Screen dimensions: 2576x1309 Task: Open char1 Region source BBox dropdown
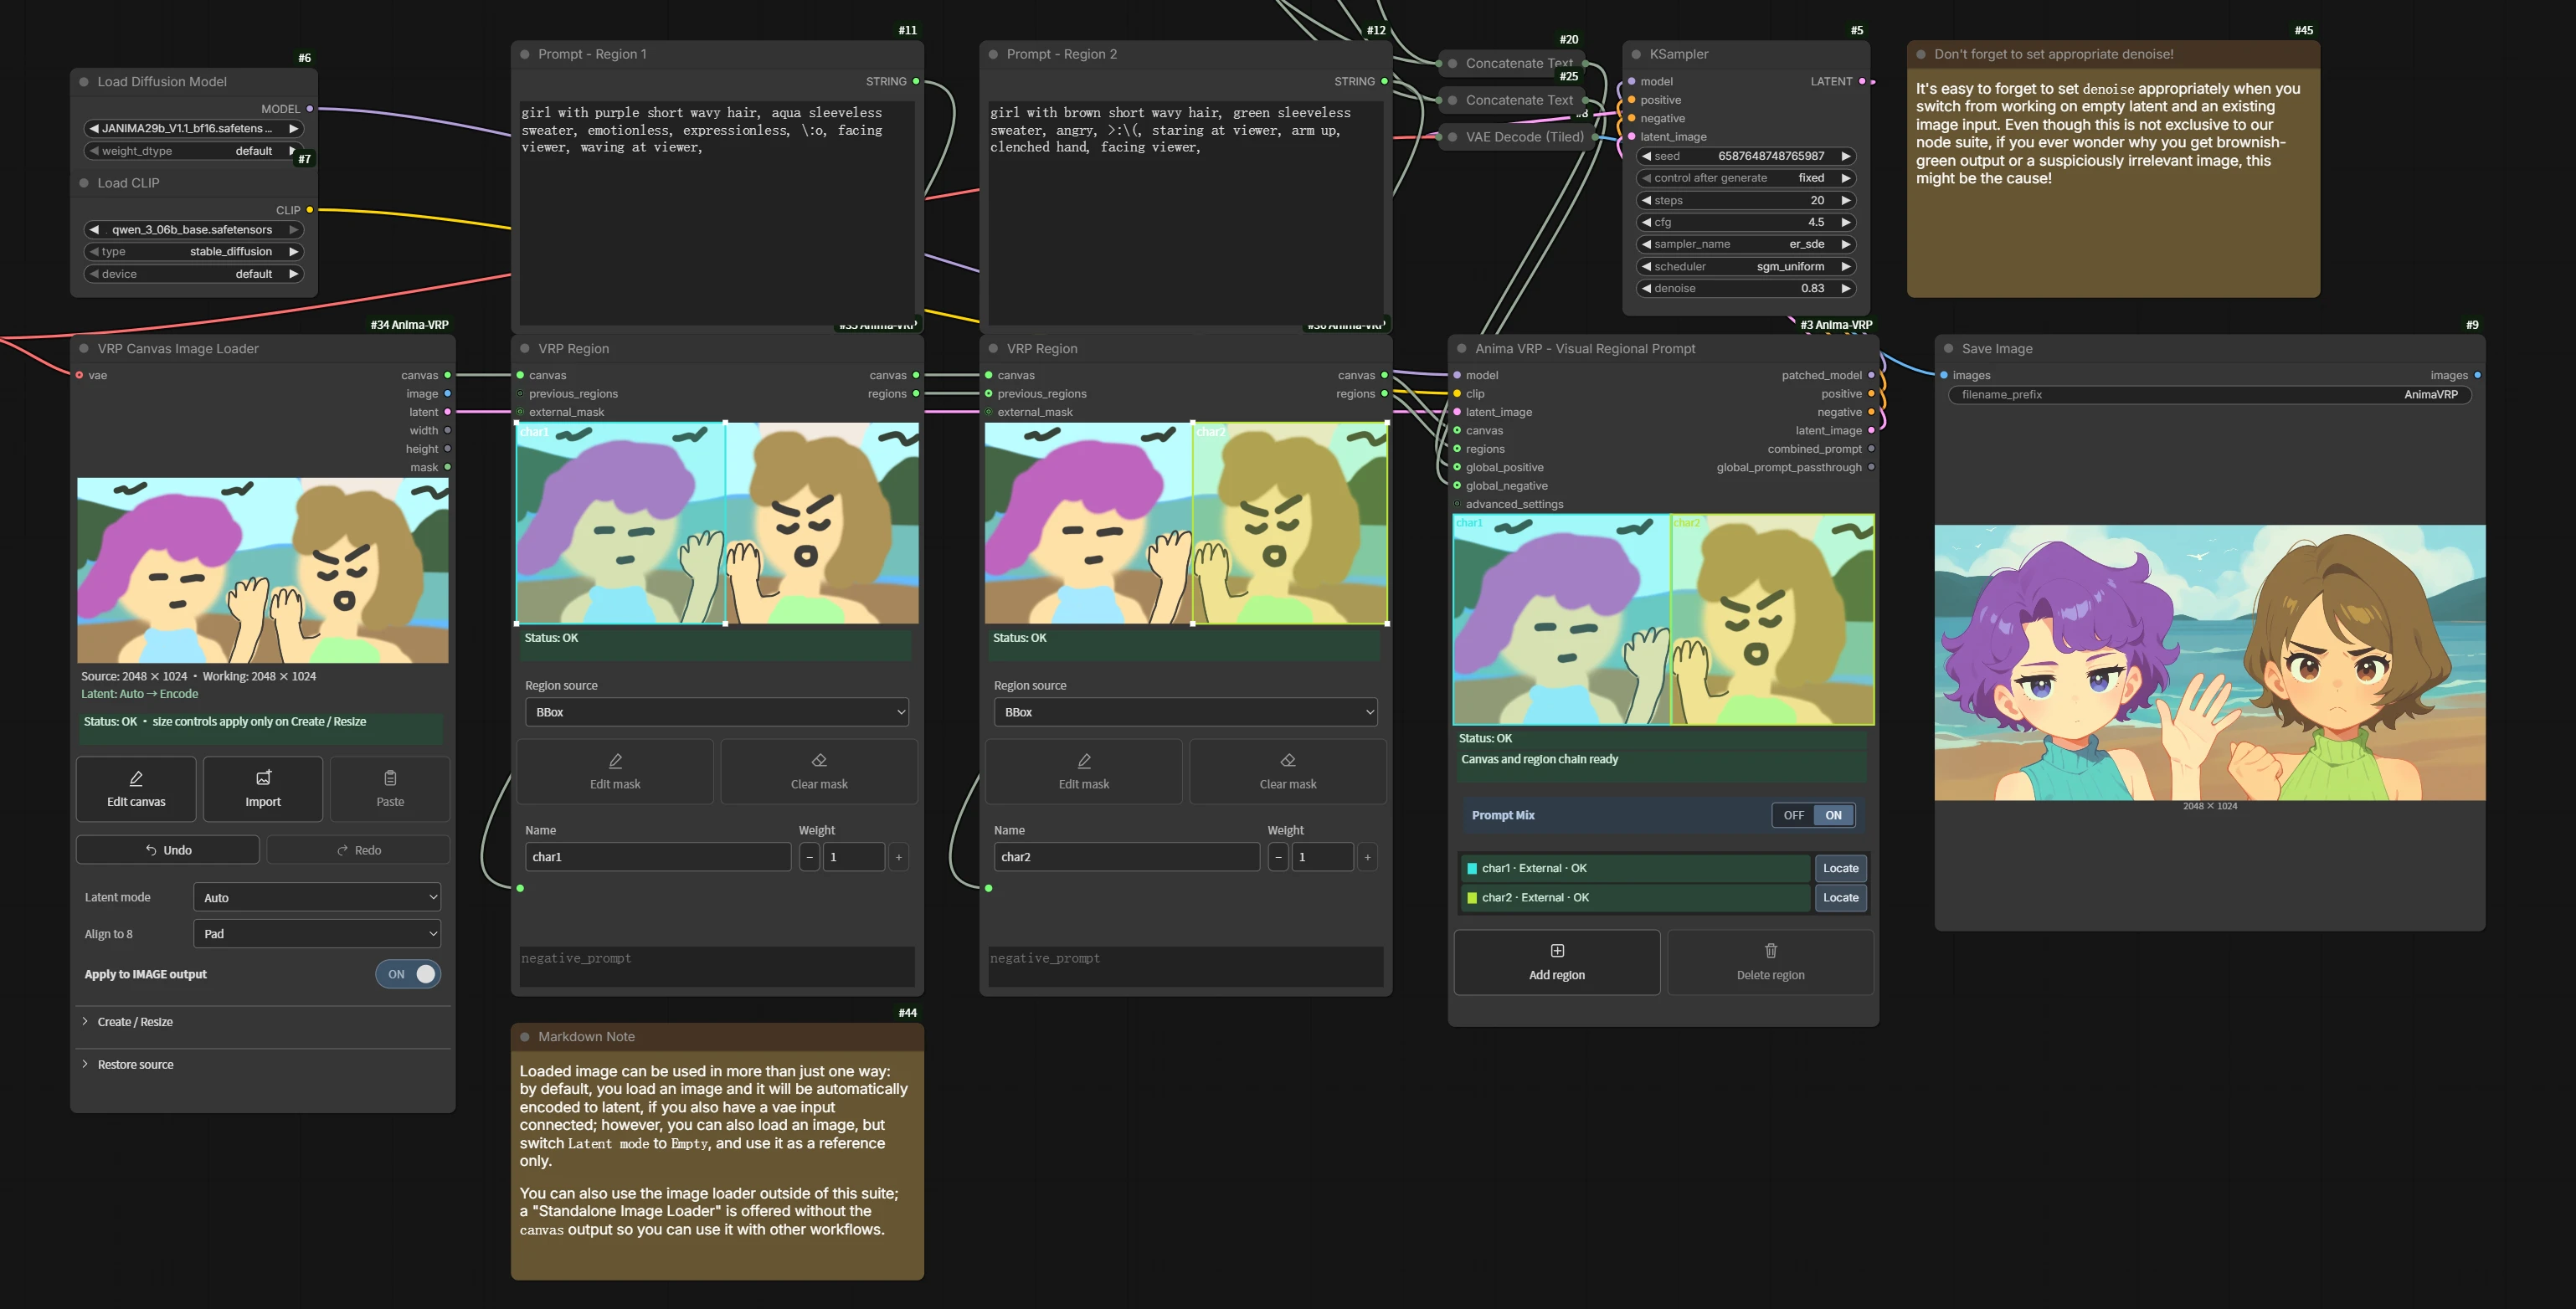click(x=717, y=712)
